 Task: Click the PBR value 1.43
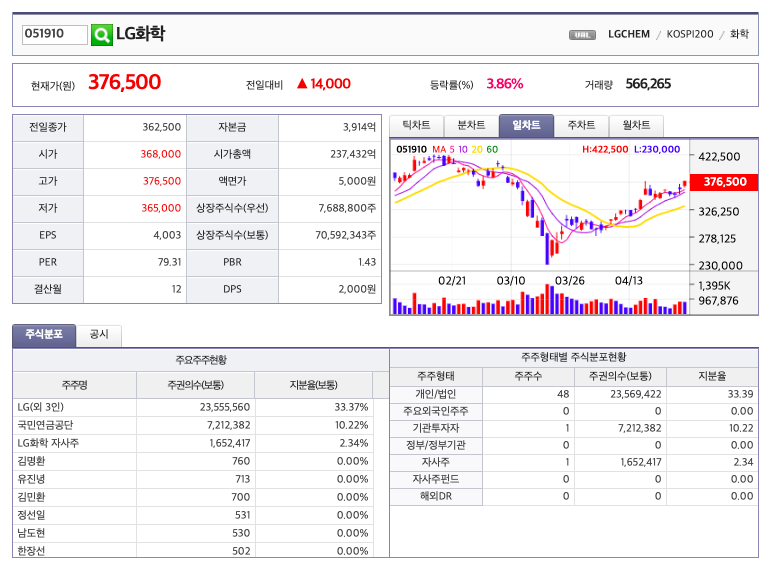pyautogui.click(x=367, y=262)
